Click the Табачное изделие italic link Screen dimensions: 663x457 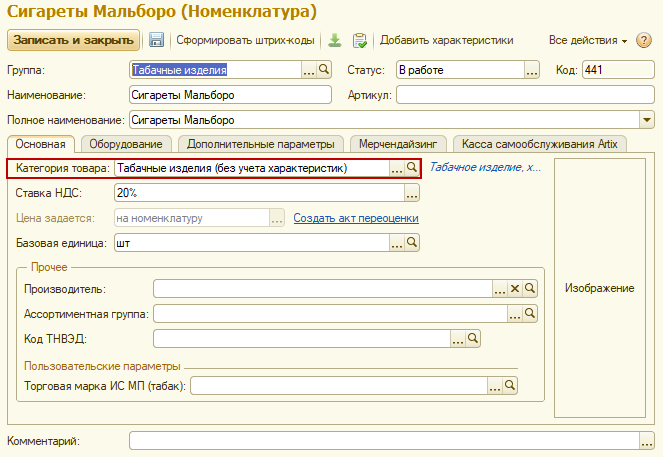coord(485,167)
